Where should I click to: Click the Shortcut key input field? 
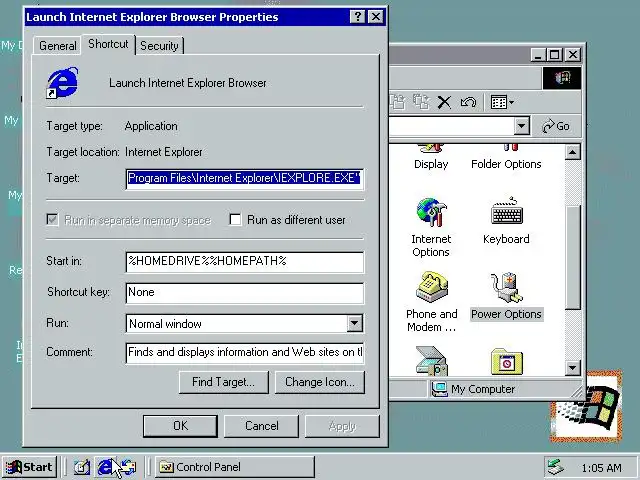click(244, 293)
